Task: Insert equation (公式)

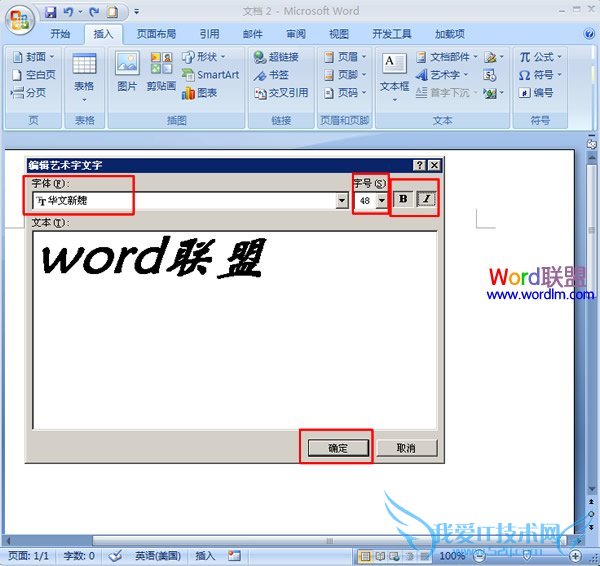Action: 540,57
